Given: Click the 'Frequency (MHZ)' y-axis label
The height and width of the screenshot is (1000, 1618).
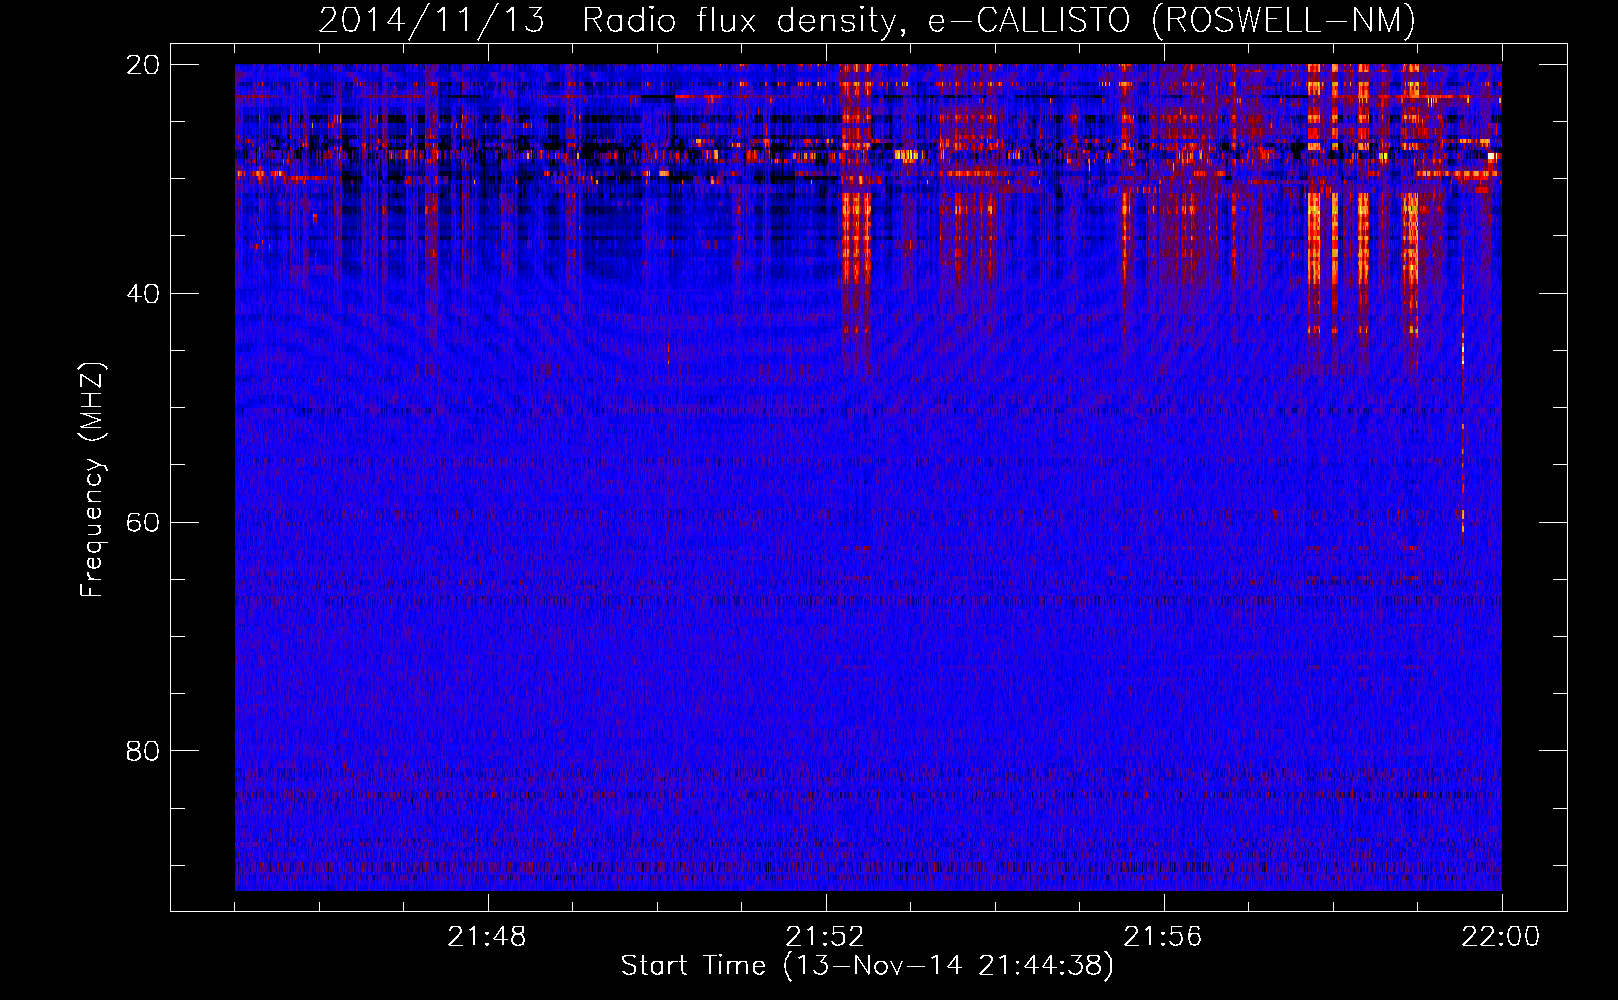Looking at the screenshot, I should (92, 480).
